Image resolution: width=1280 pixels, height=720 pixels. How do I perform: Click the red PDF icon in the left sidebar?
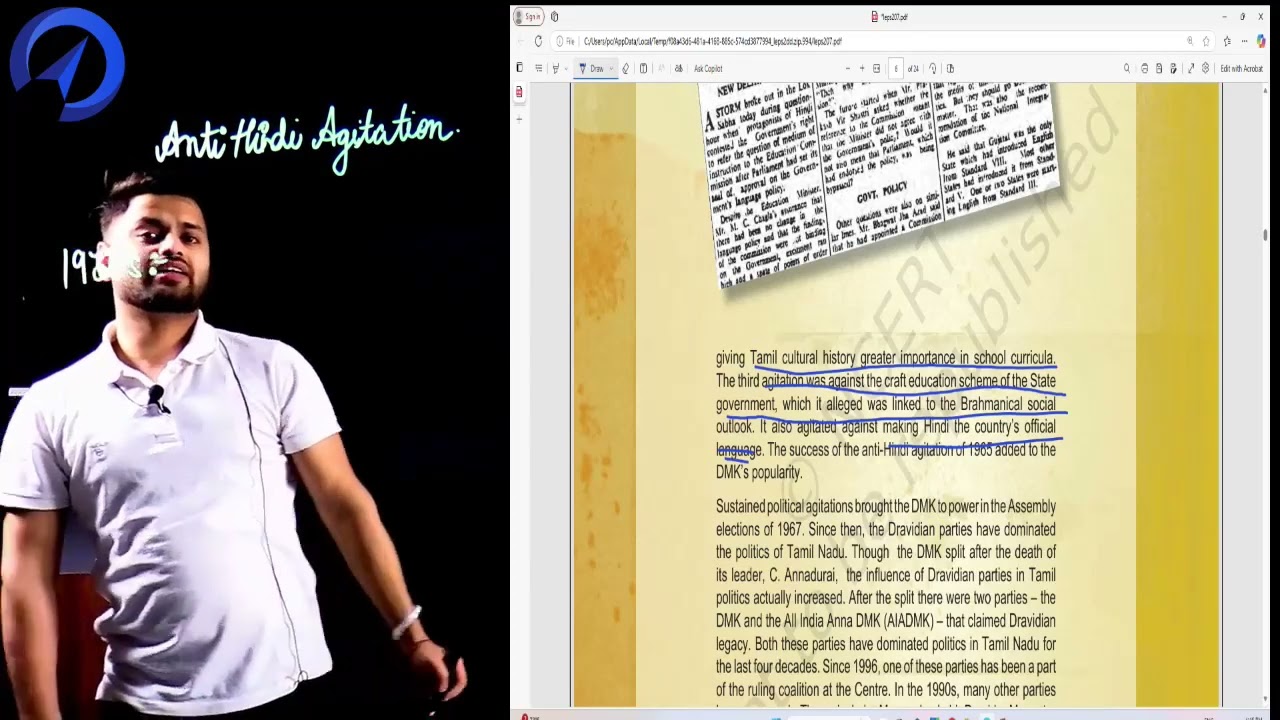click(519, 93)
